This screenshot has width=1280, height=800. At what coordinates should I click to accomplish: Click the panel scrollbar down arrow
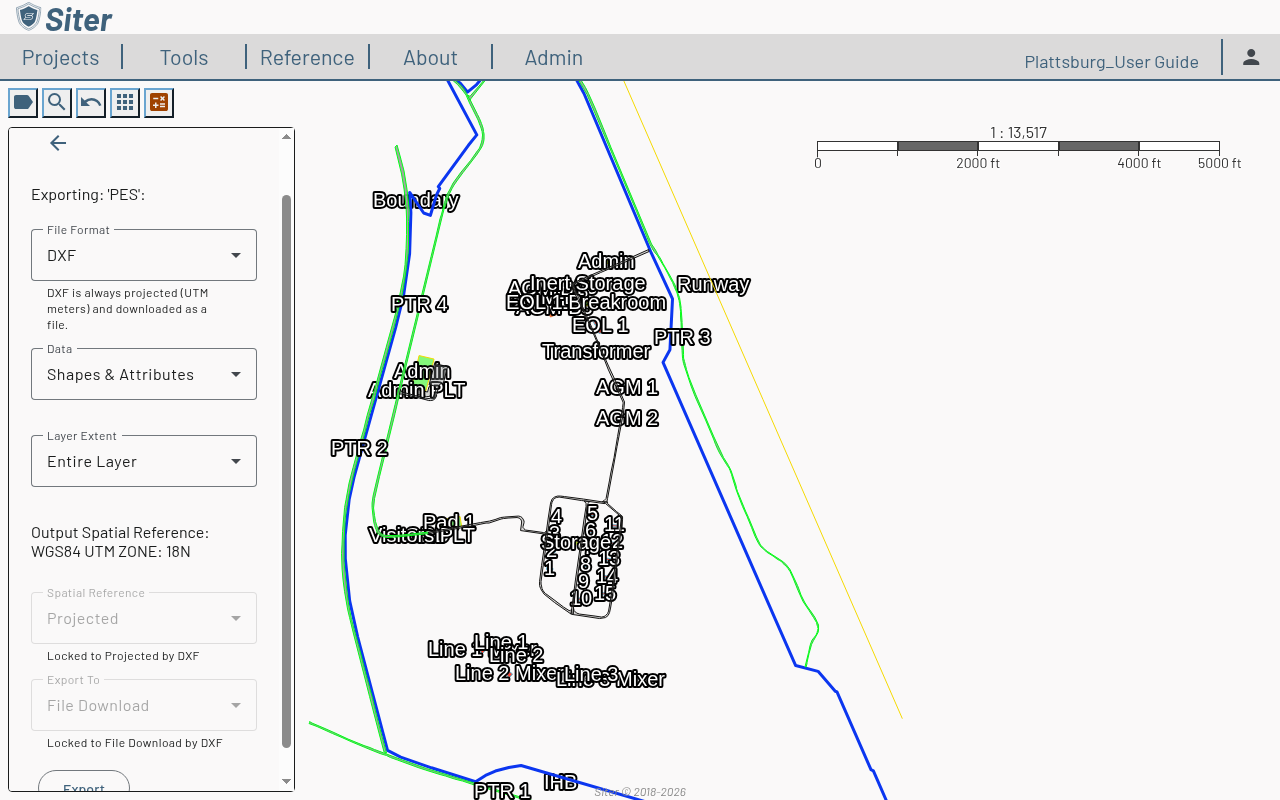pyautogui.click(x=287, y=781)
